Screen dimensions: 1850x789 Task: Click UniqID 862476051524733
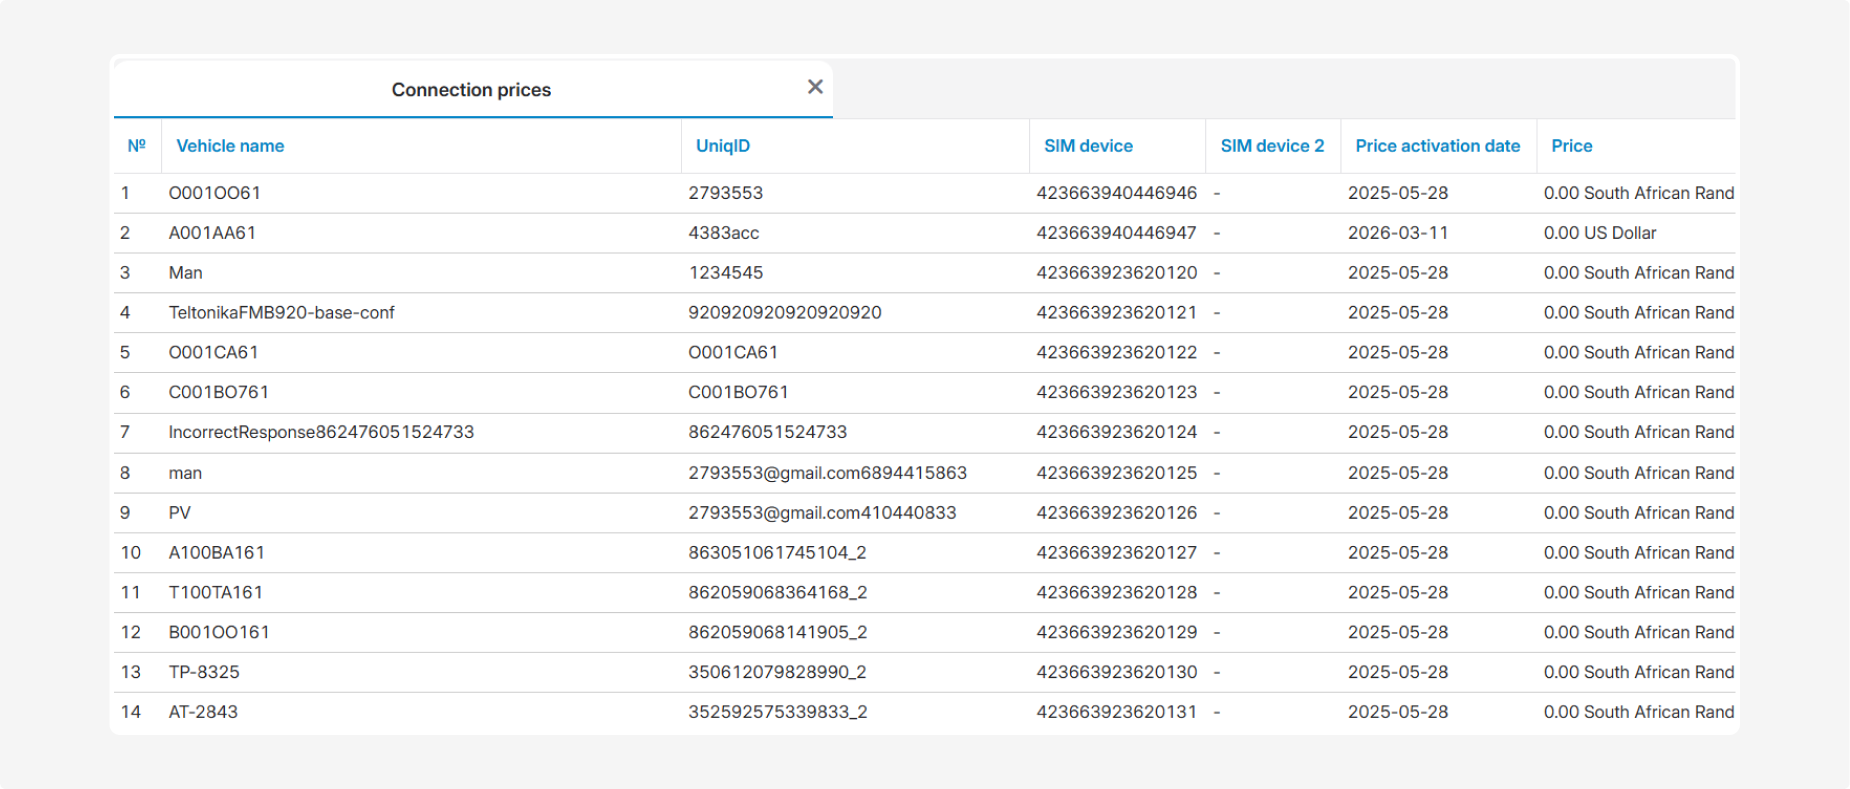click(x=767, y=433)
